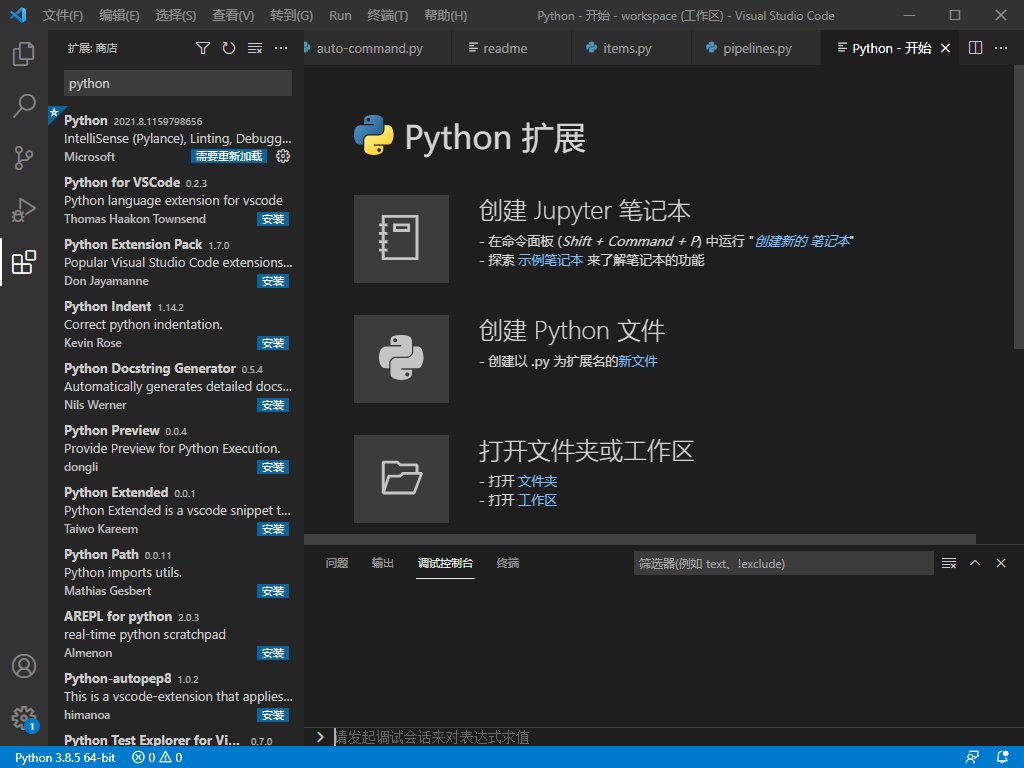Screen dimensions: 1024x768
Task: Refresh the extensions list
Action: coord(228,47)
